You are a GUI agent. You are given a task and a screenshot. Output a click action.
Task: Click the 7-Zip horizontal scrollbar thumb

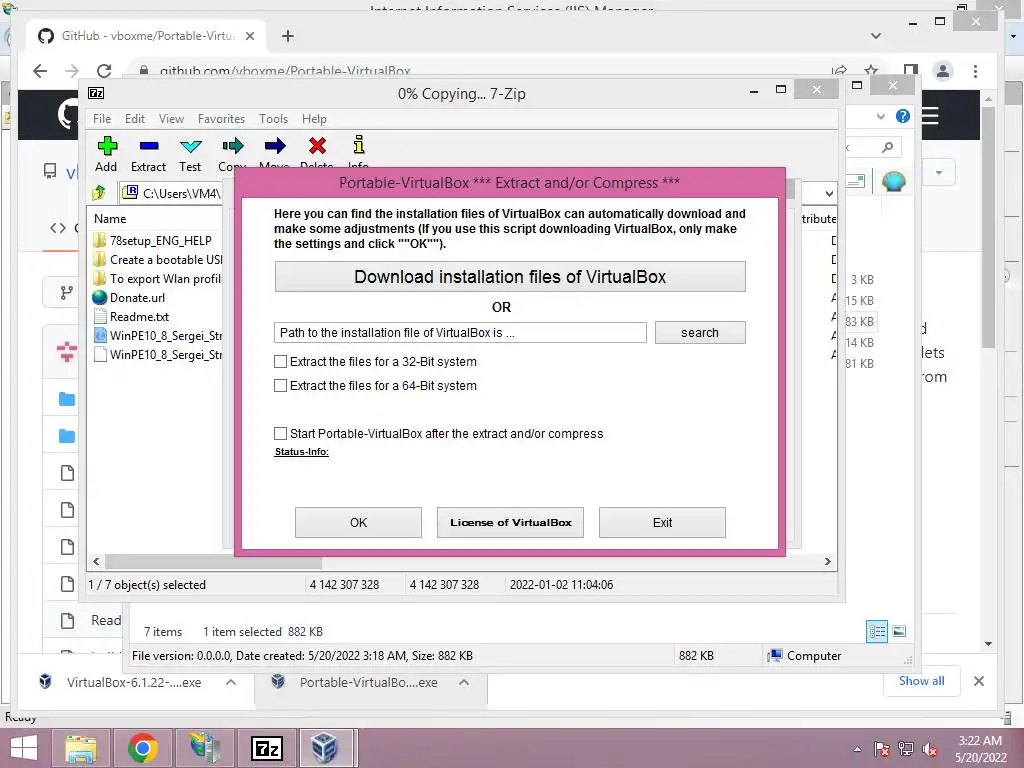pyautogui.click(x=213, y=562)
